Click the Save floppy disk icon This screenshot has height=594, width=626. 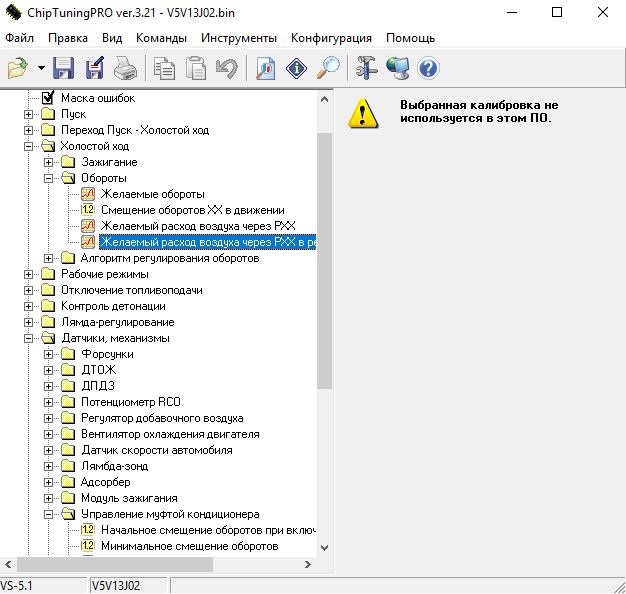[x=64, y=68]
